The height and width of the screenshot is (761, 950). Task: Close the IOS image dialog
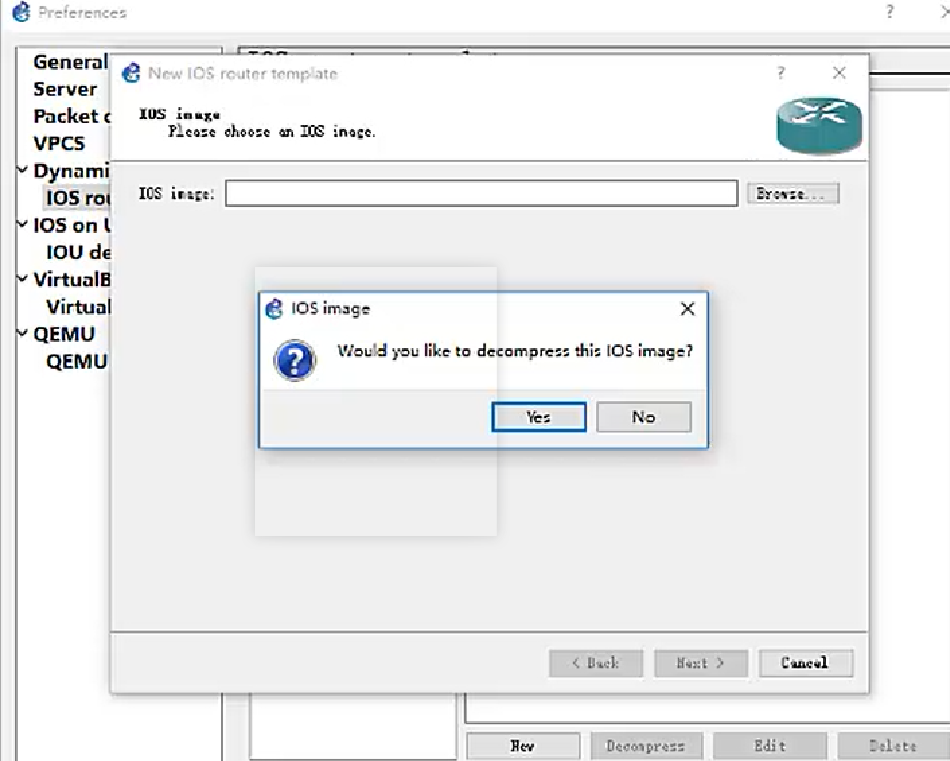click(687, 309)
